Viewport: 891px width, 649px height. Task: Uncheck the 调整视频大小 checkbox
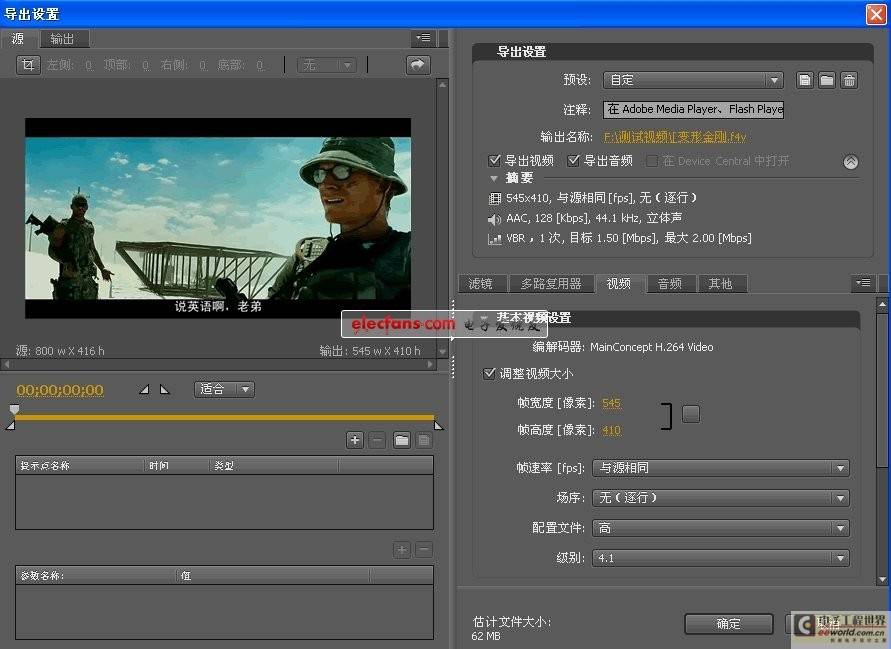(x=490, y=373)
